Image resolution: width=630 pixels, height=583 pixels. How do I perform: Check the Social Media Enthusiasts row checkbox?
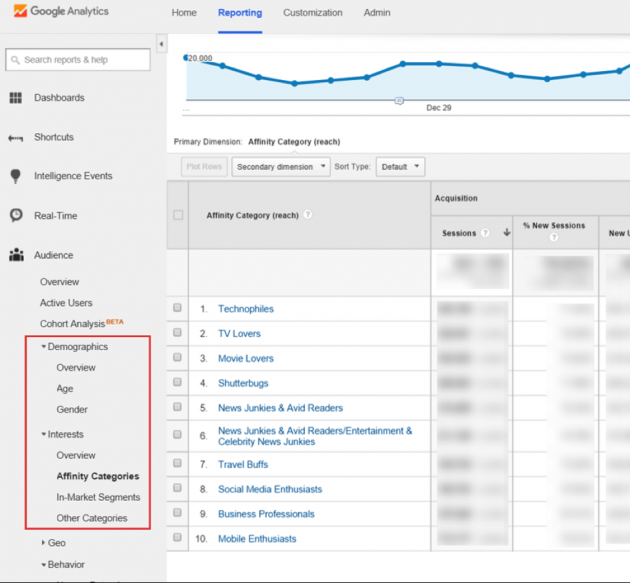coord(177,488)
